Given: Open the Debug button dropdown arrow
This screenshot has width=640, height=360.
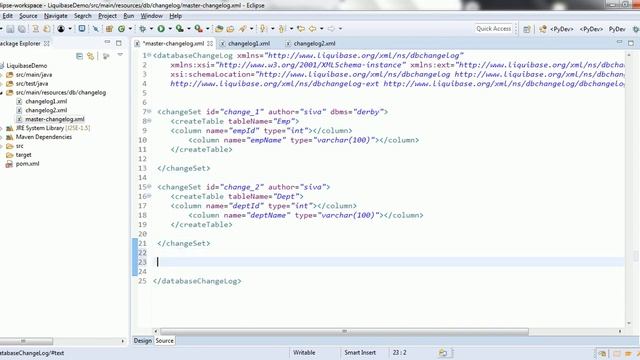Looking at the screenshot, I should [x=151, y=29].
